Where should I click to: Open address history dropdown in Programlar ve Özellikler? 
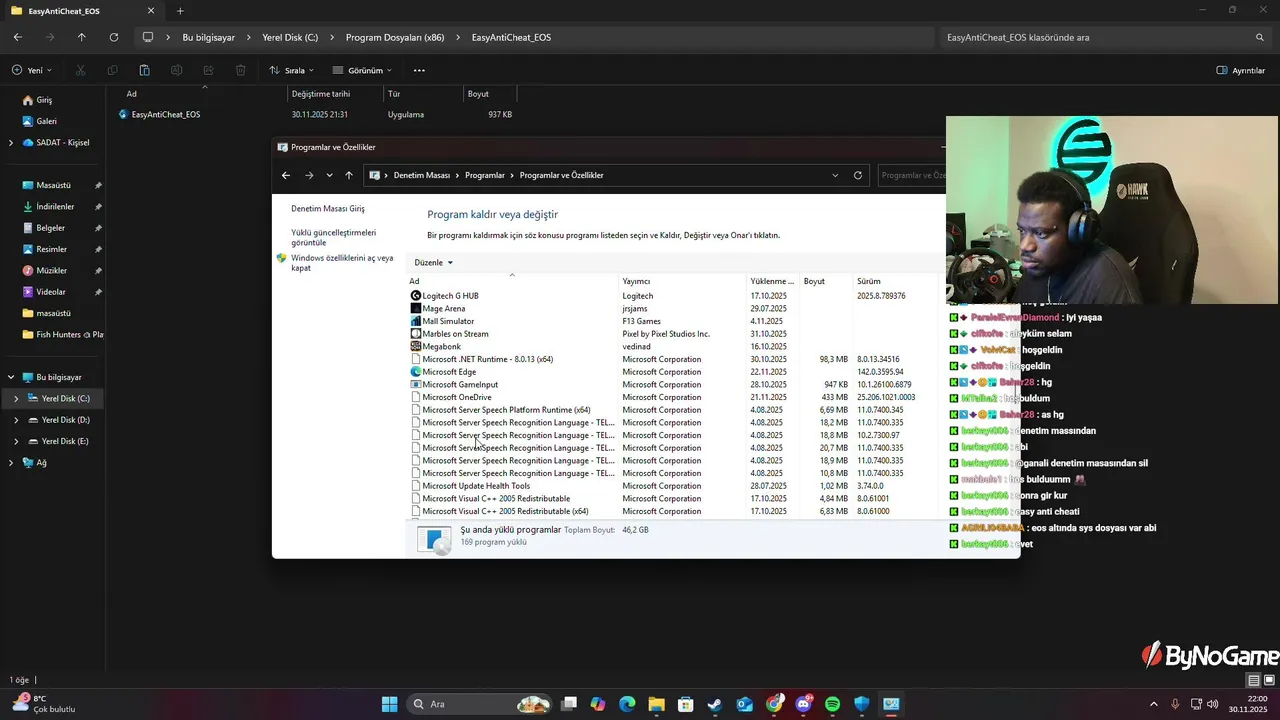pos(835,175)
